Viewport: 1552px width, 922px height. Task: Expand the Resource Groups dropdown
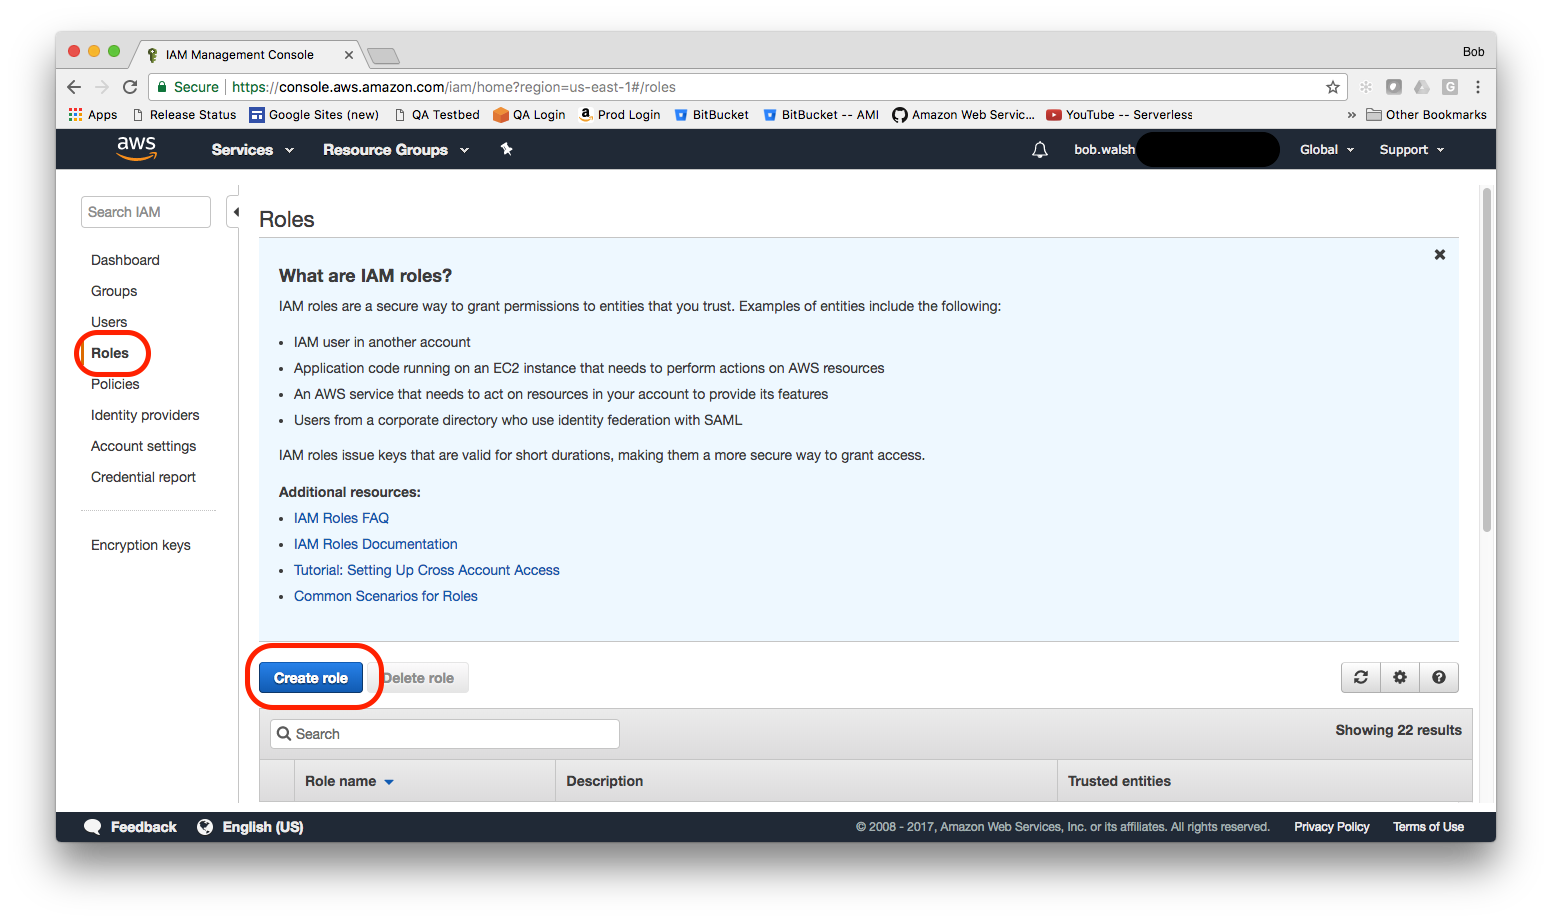(396, 150)
